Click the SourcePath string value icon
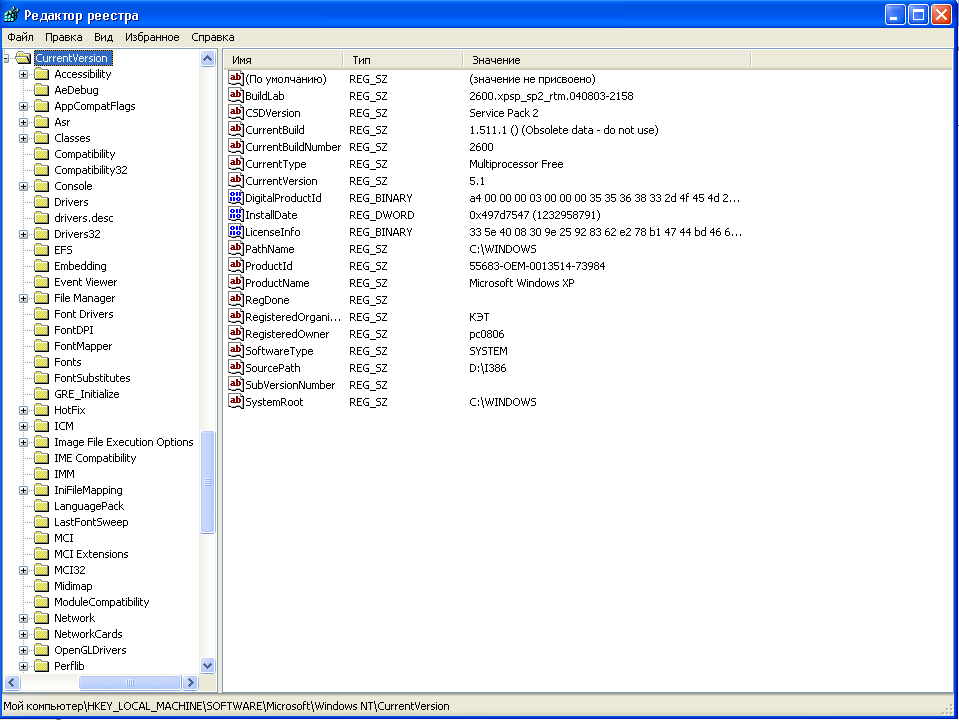 click(235, 367)
